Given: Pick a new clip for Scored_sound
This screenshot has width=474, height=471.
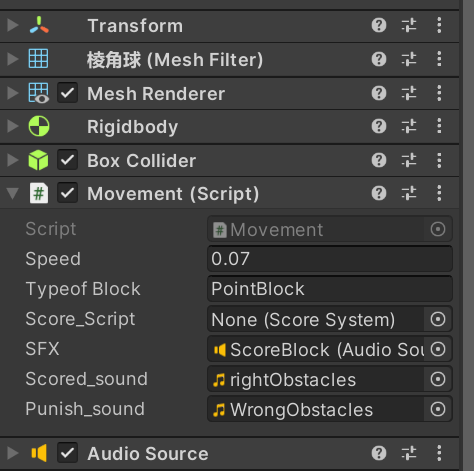Looking at the screenshot, I should [x=438, y=379].
